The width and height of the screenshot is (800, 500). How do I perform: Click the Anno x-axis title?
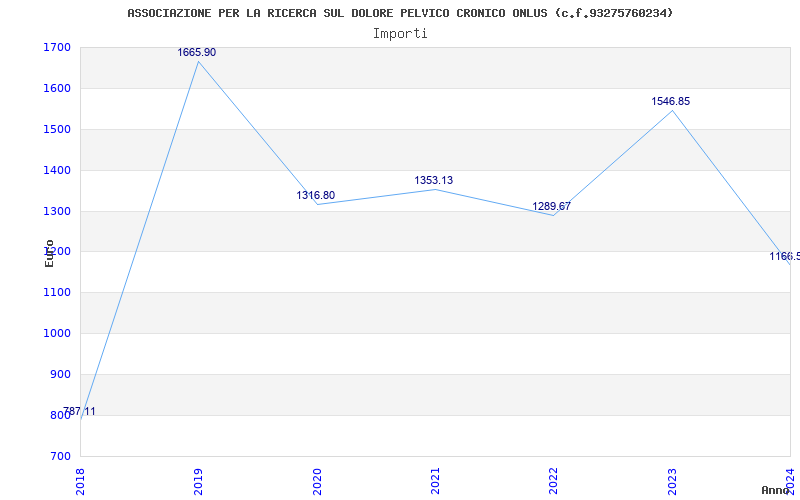coord(776,491)
